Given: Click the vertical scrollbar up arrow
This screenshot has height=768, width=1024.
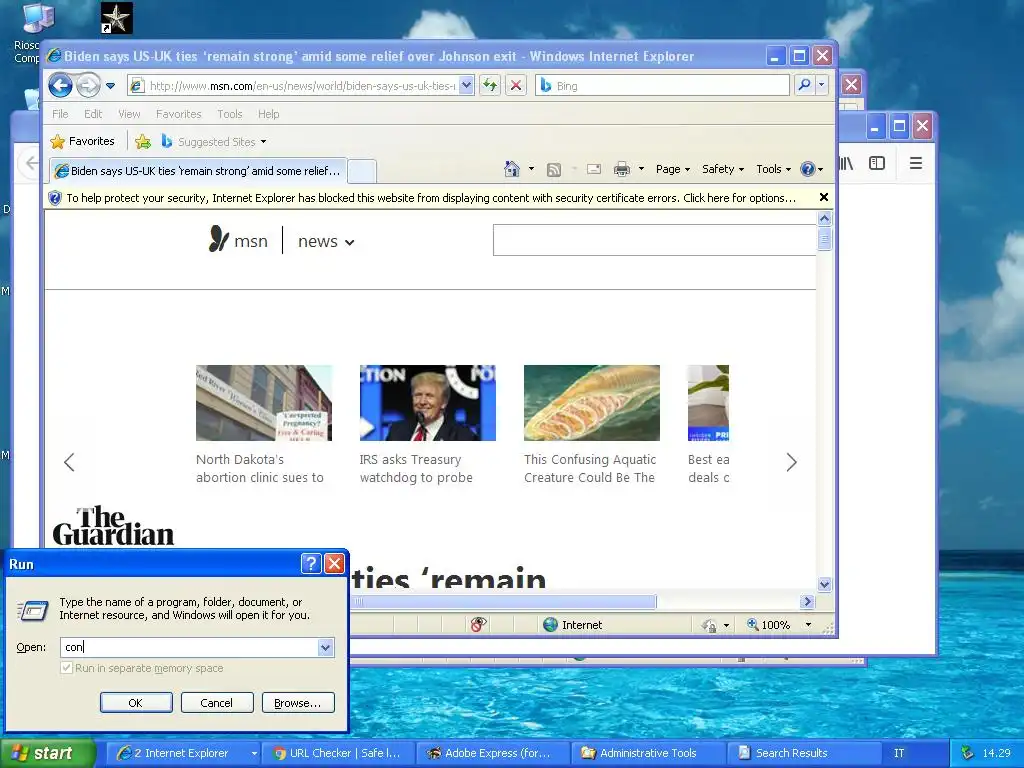Looking at the screenshot, I should [x=824, y=218].
